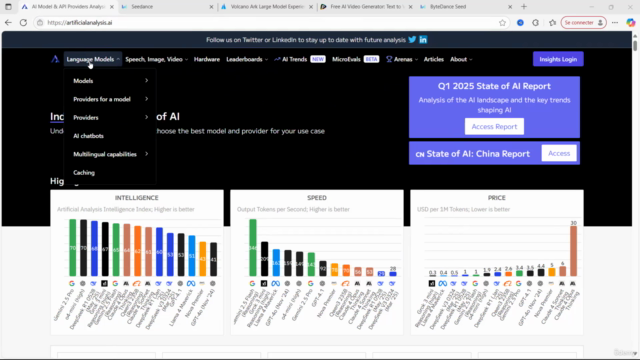Close the ByteDance Seed tab

click(510, 7)
